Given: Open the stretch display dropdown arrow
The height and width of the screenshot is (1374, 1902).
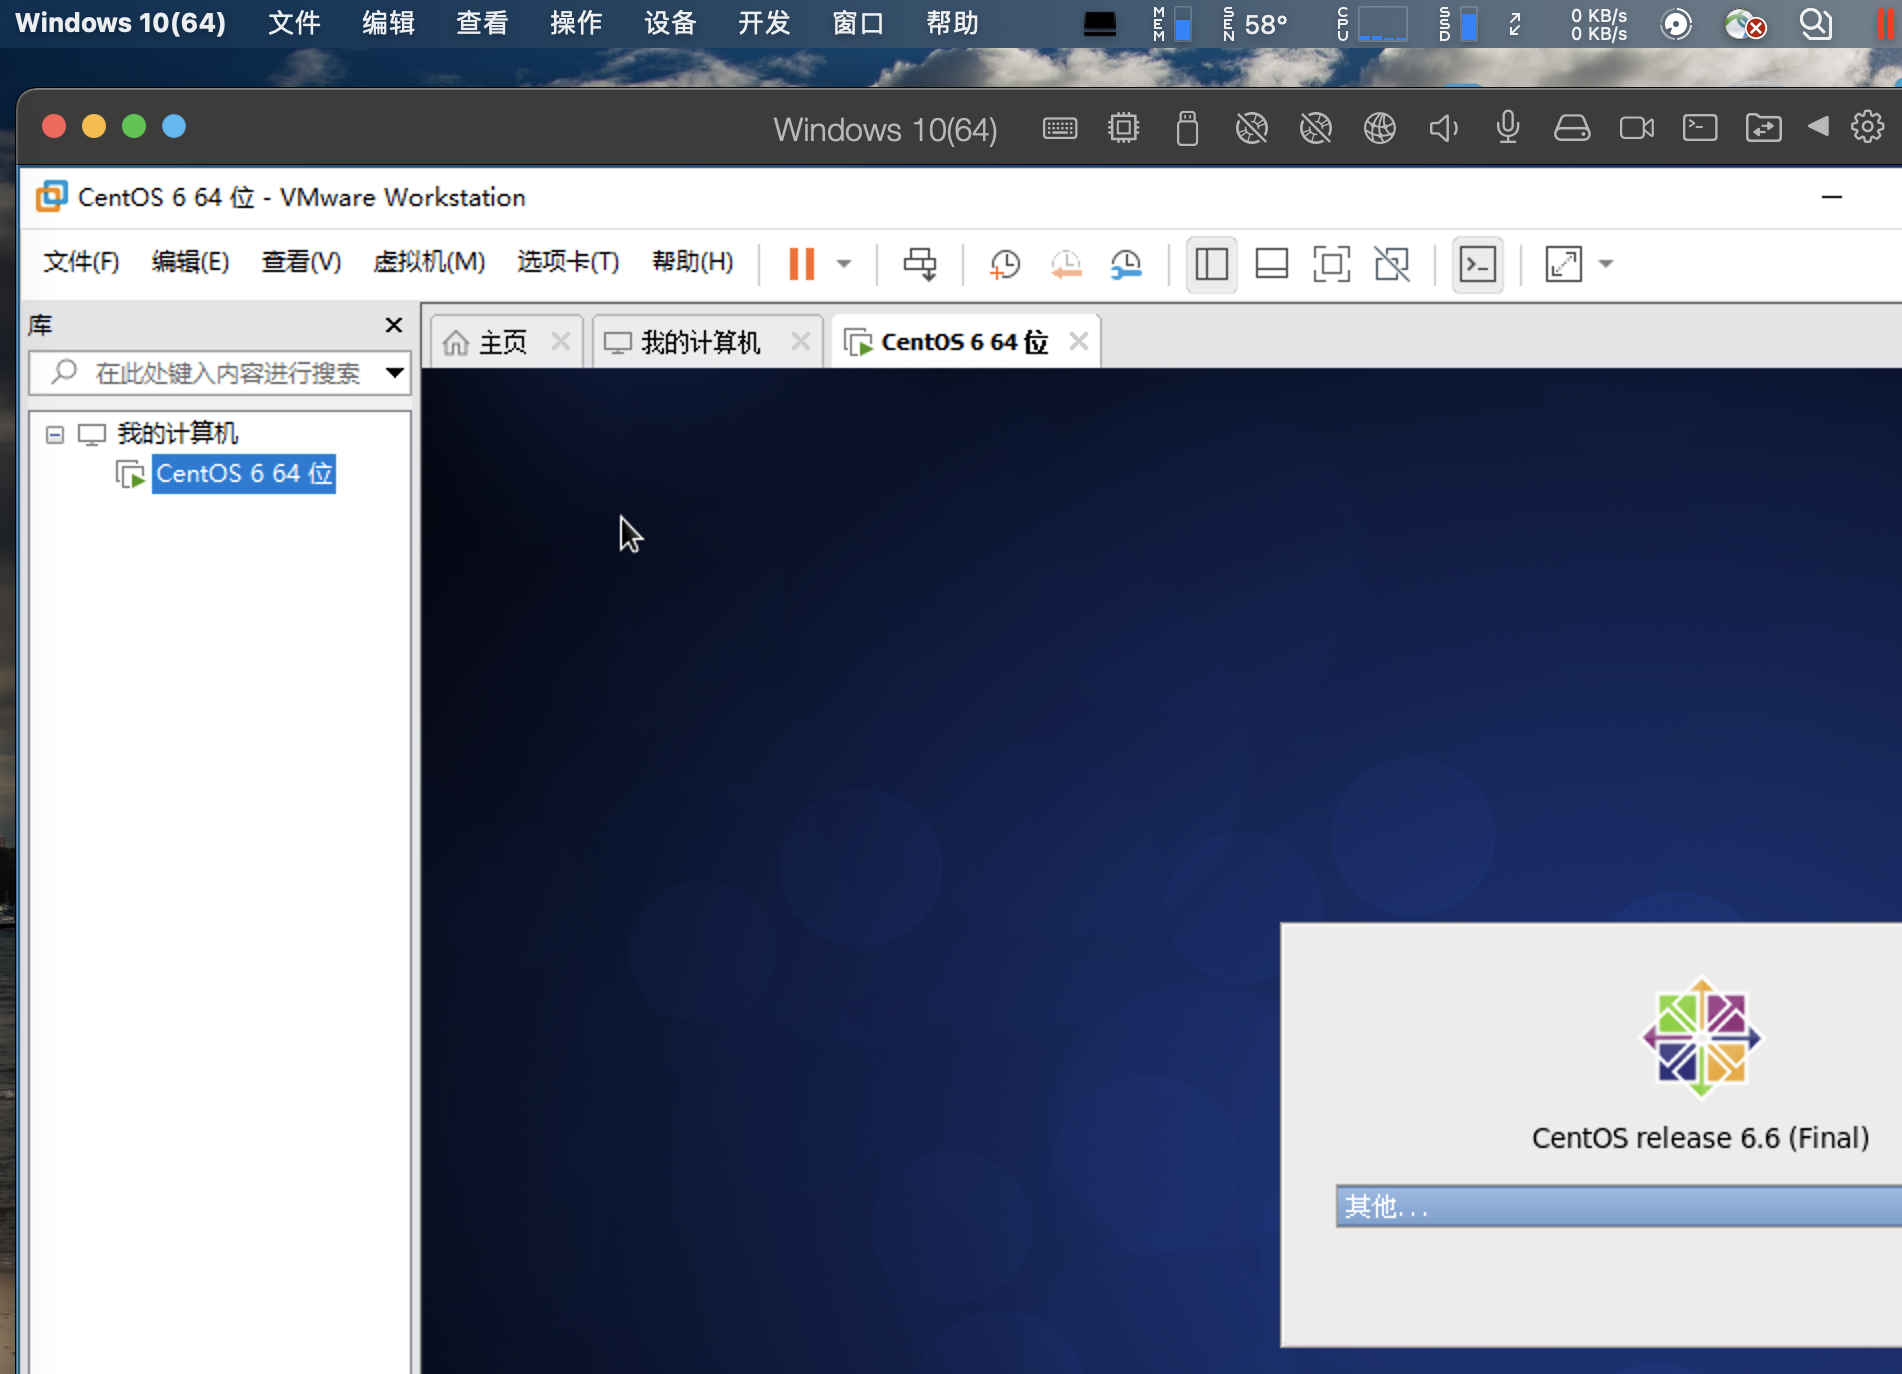Looking at the screenshot, I should [1606, 264].
